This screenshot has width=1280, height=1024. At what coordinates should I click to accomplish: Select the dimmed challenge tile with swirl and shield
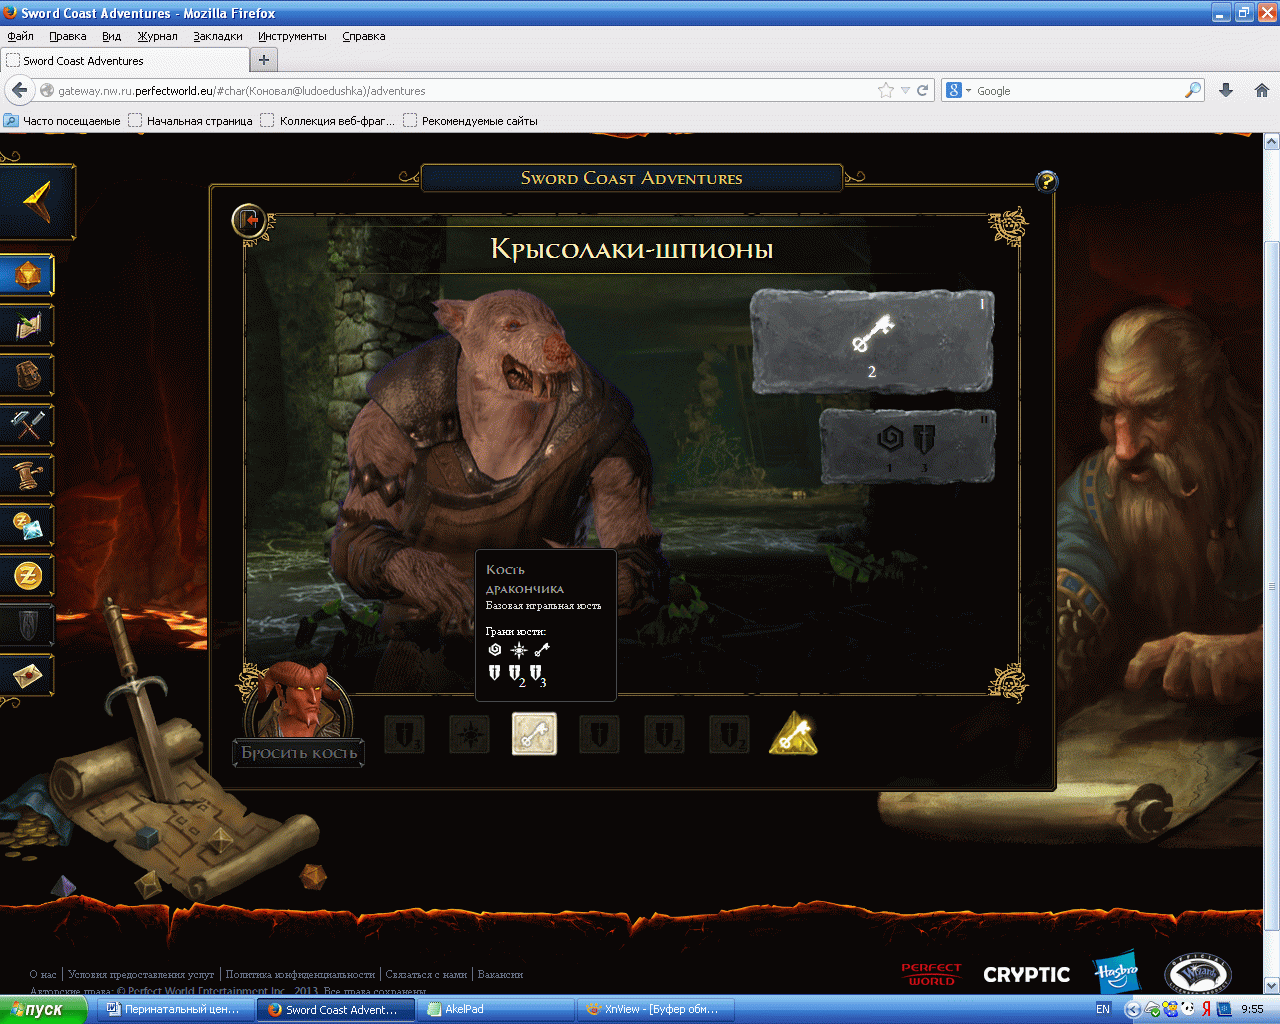tap(907, 445)
